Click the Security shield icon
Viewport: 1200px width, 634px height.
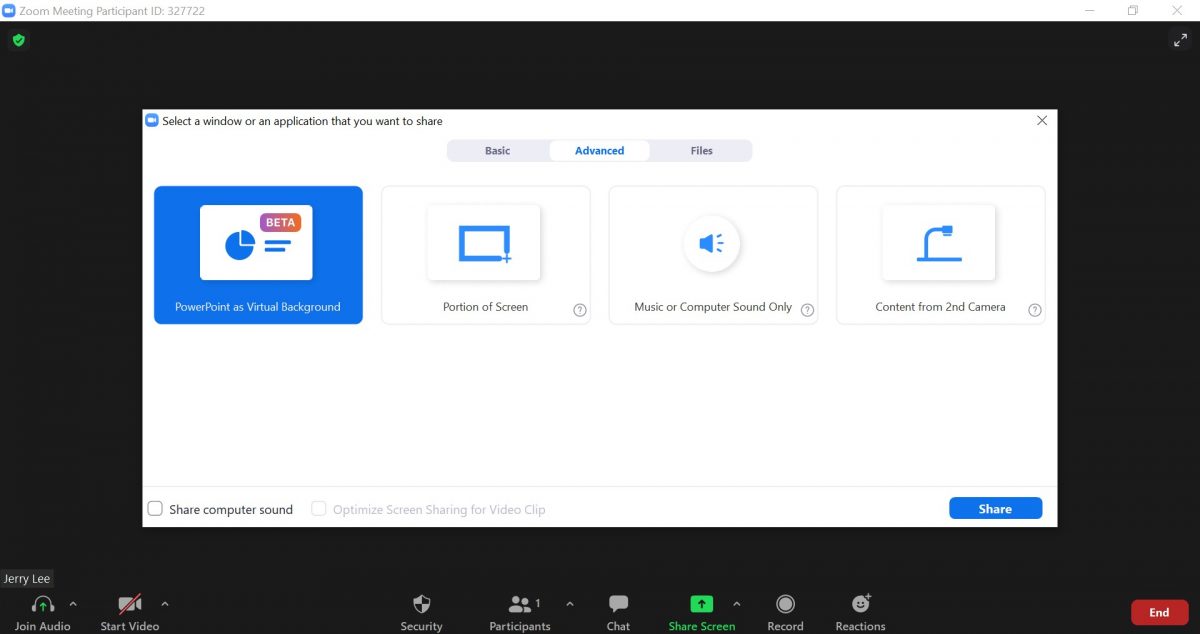(x=421, y=604)
